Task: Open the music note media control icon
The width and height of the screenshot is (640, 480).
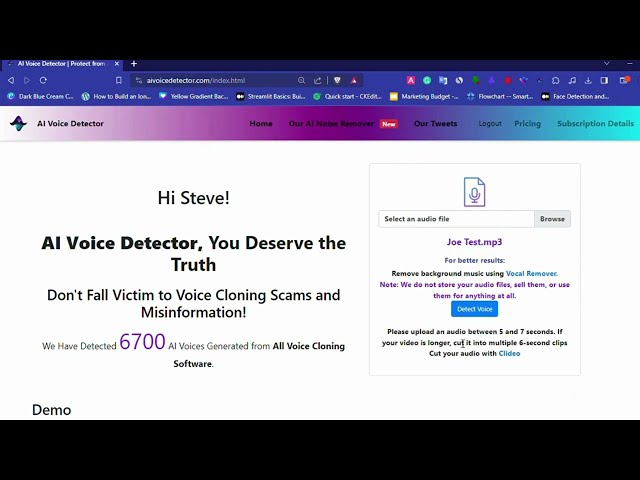Action: pyautogui.click(x=572, y=80)
